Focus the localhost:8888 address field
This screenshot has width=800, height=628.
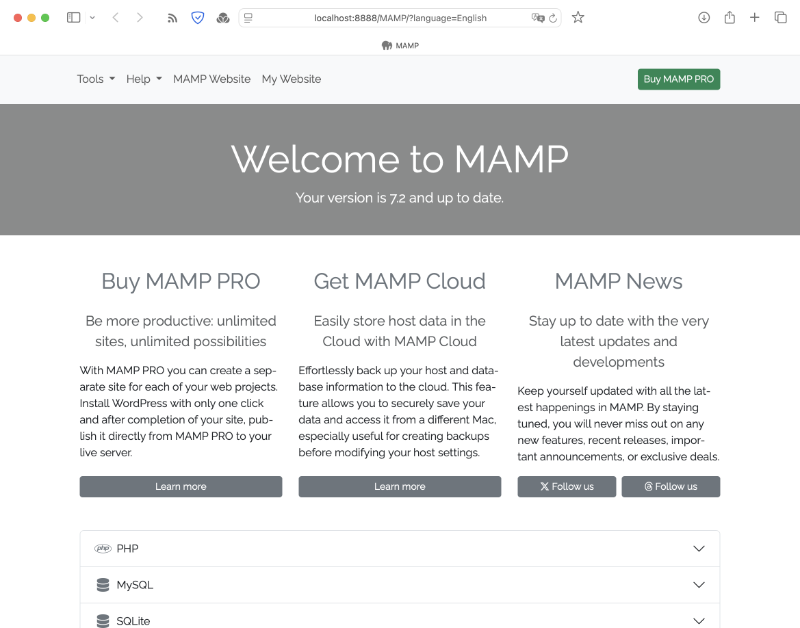[x=400, y=18]
